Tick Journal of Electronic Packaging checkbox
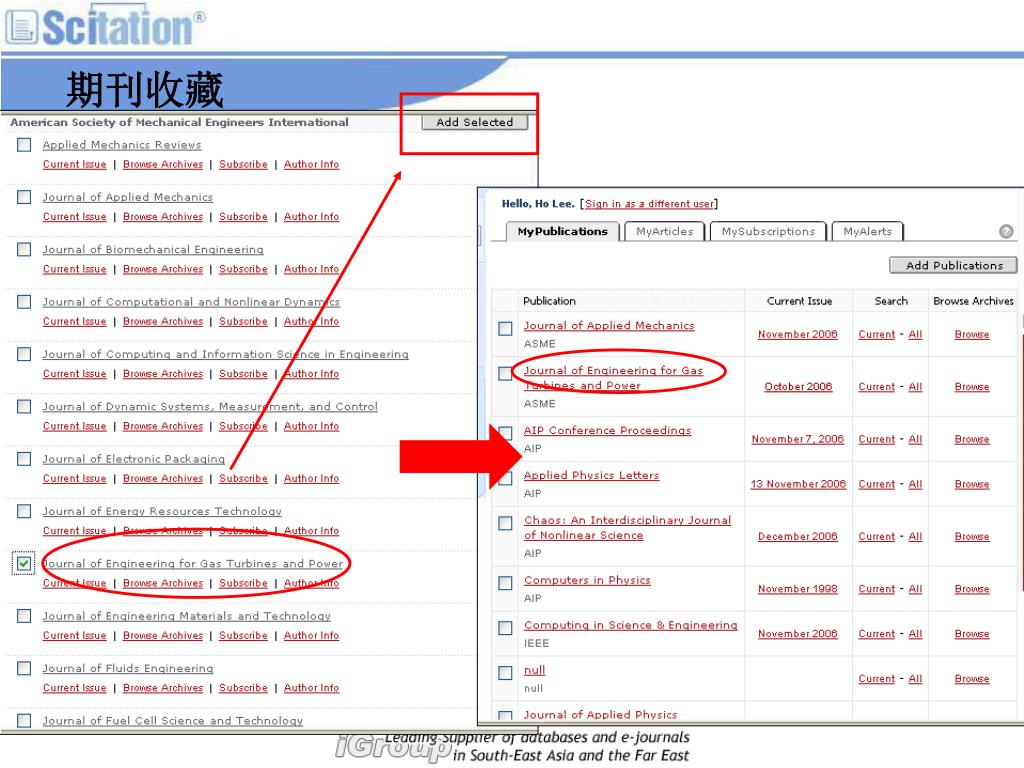 [24, 458]
